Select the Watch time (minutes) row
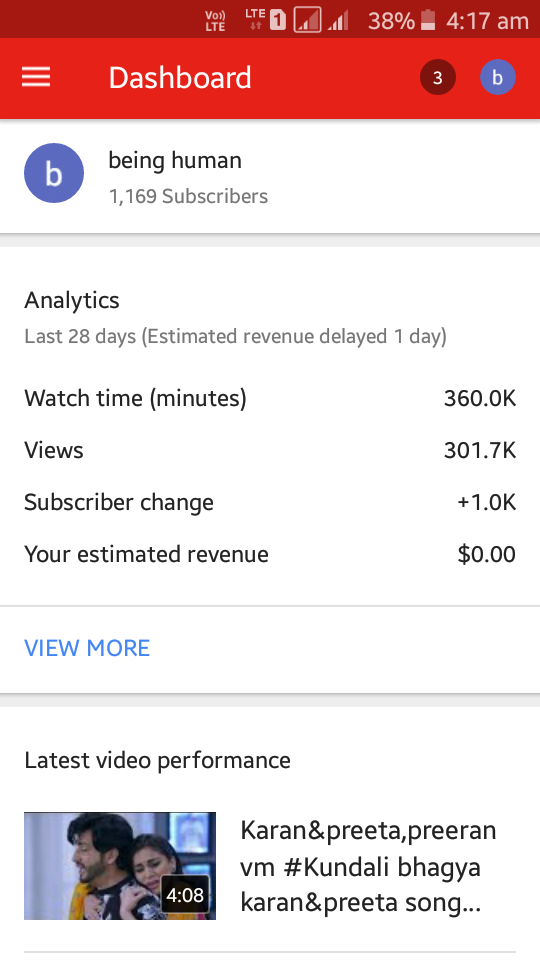Screen dimensions: 540x960 (x=270, y=399)
